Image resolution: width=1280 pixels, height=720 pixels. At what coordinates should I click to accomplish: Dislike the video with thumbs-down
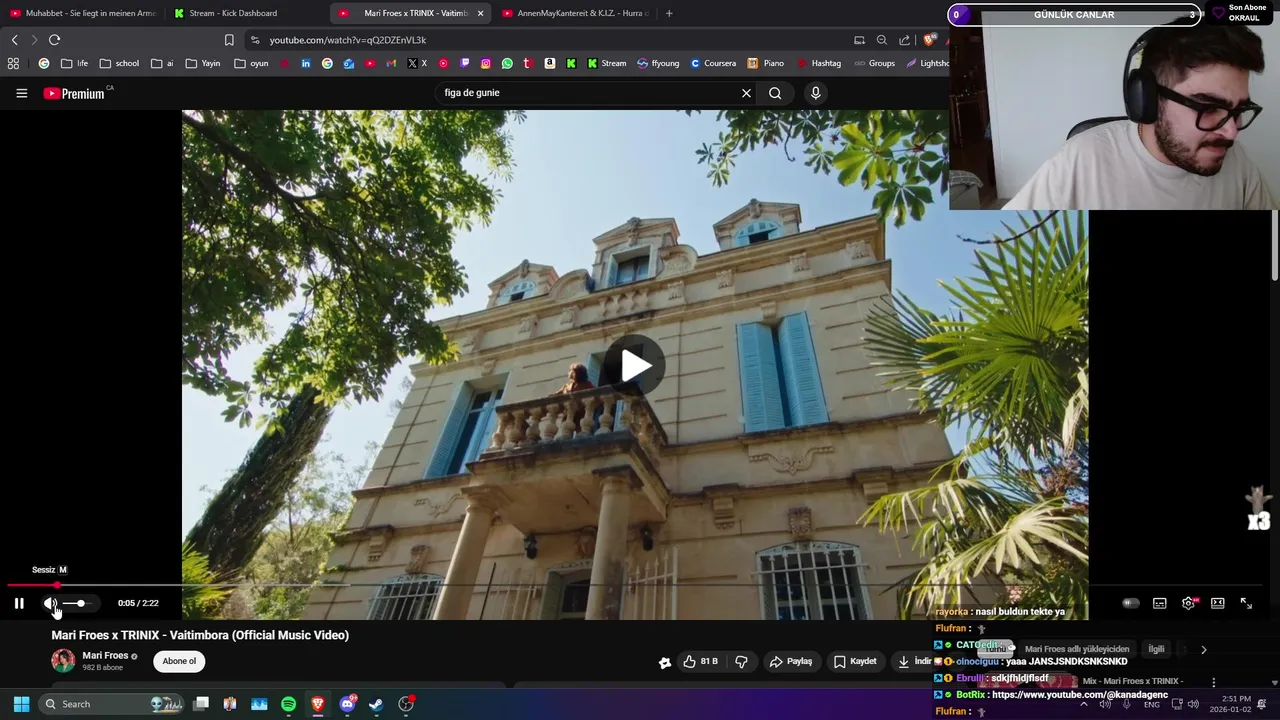coord(741,661)
